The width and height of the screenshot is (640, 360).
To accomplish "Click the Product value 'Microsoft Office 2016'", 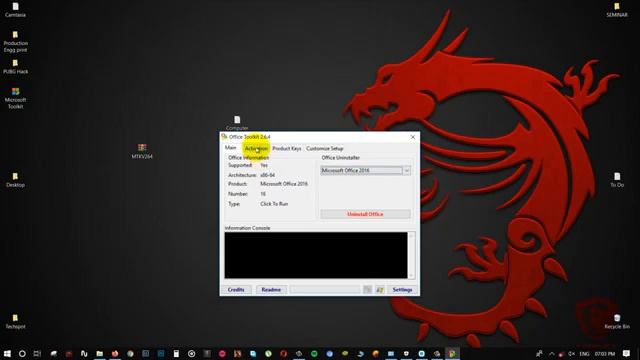I will (x=284, y=184).
